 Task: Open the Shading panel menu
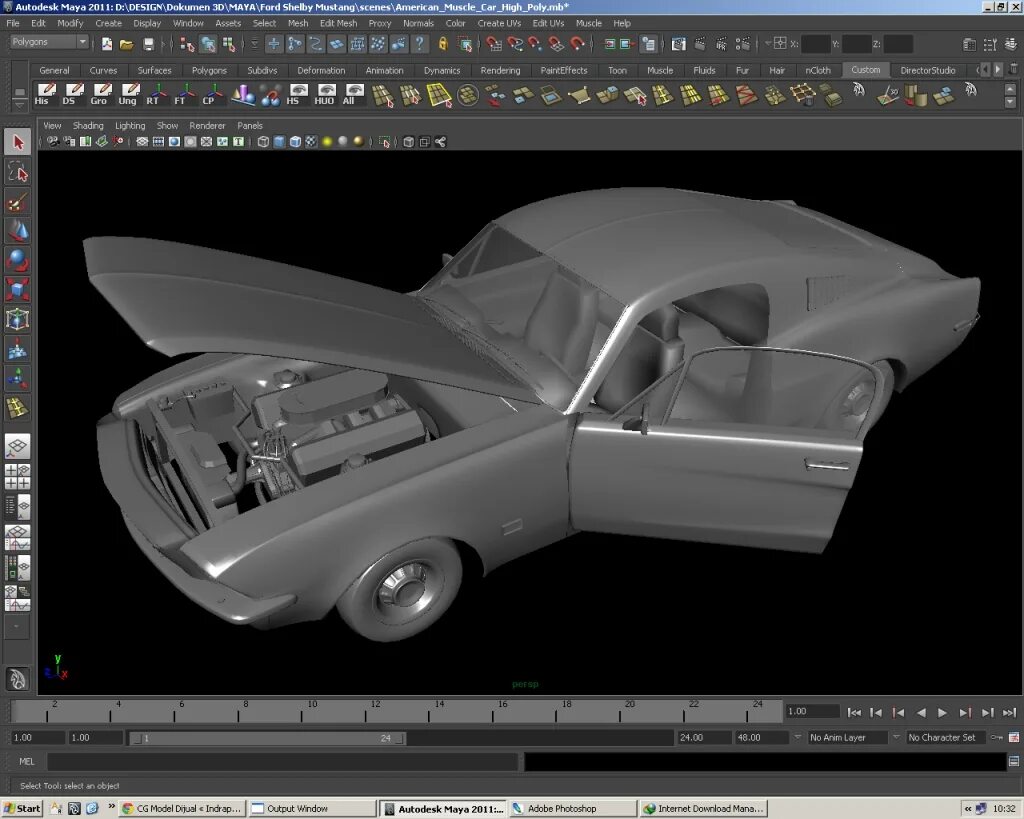point(87,126)
